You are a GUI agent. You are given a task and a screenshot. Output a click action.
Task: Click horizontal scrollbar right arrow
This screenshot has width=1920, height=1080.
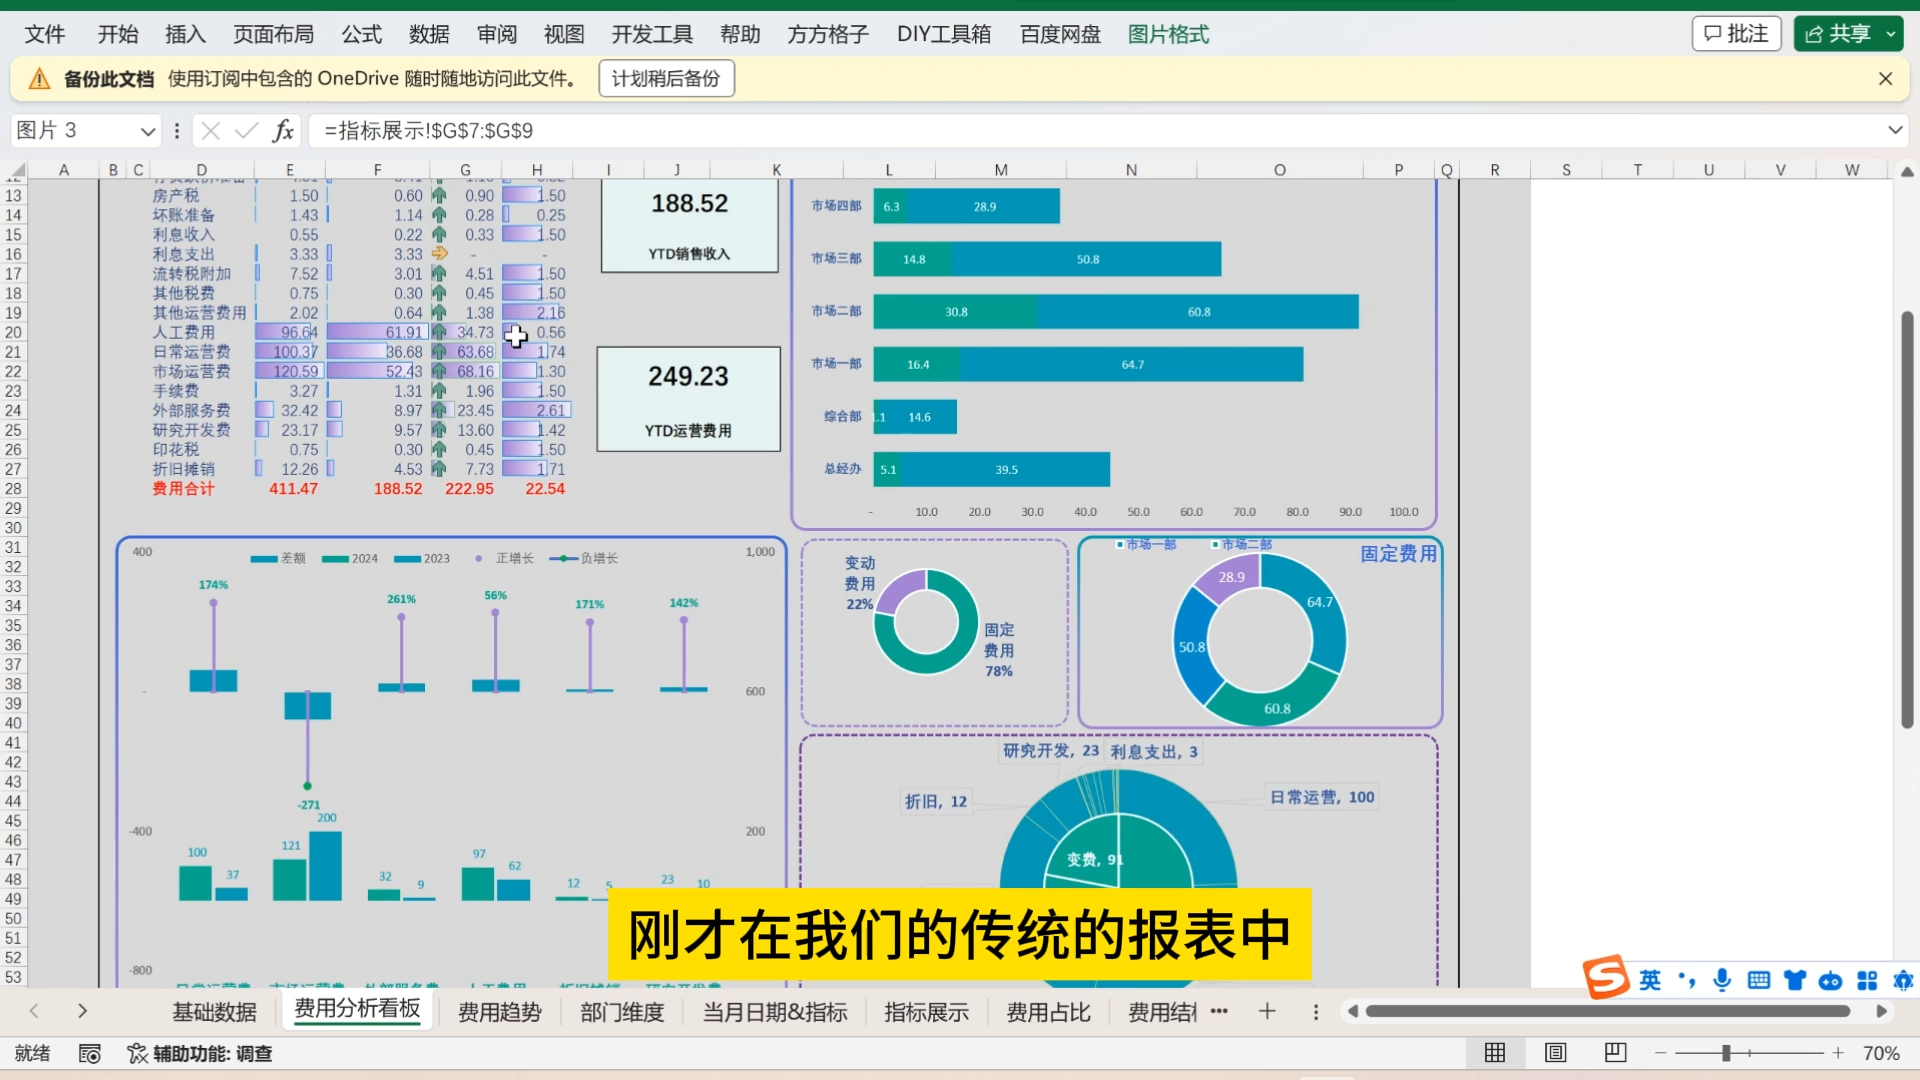coord(1881,1011)
